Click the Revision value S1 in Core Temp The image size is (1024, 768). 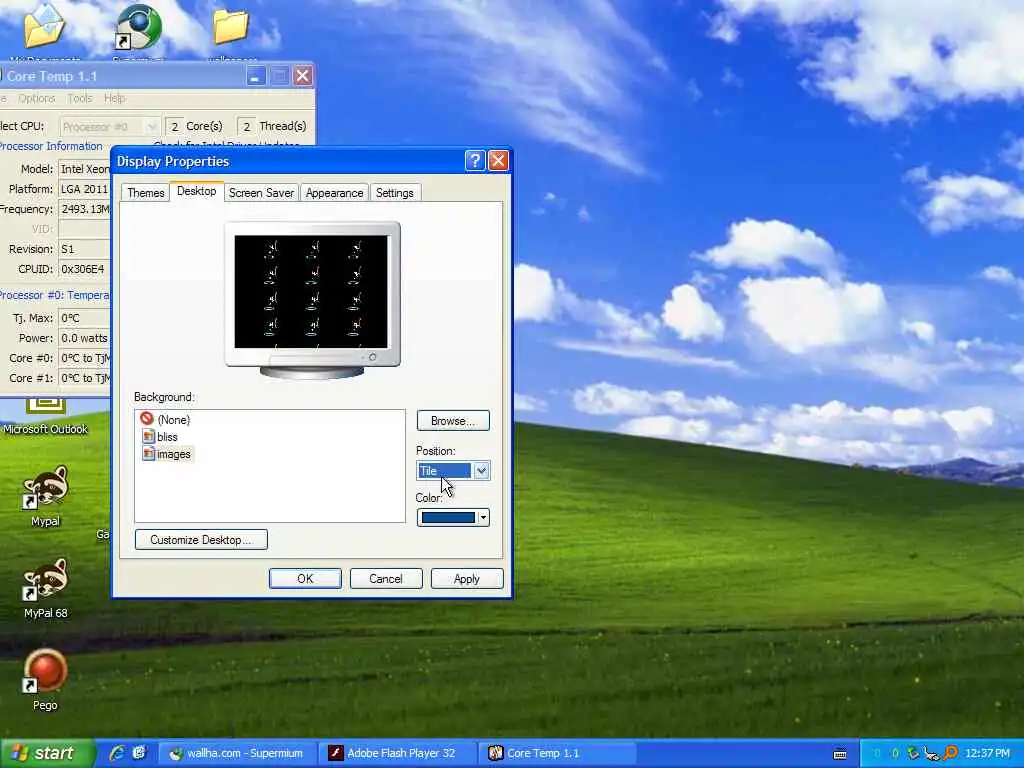pyautogui.click(x=84, y=249)
